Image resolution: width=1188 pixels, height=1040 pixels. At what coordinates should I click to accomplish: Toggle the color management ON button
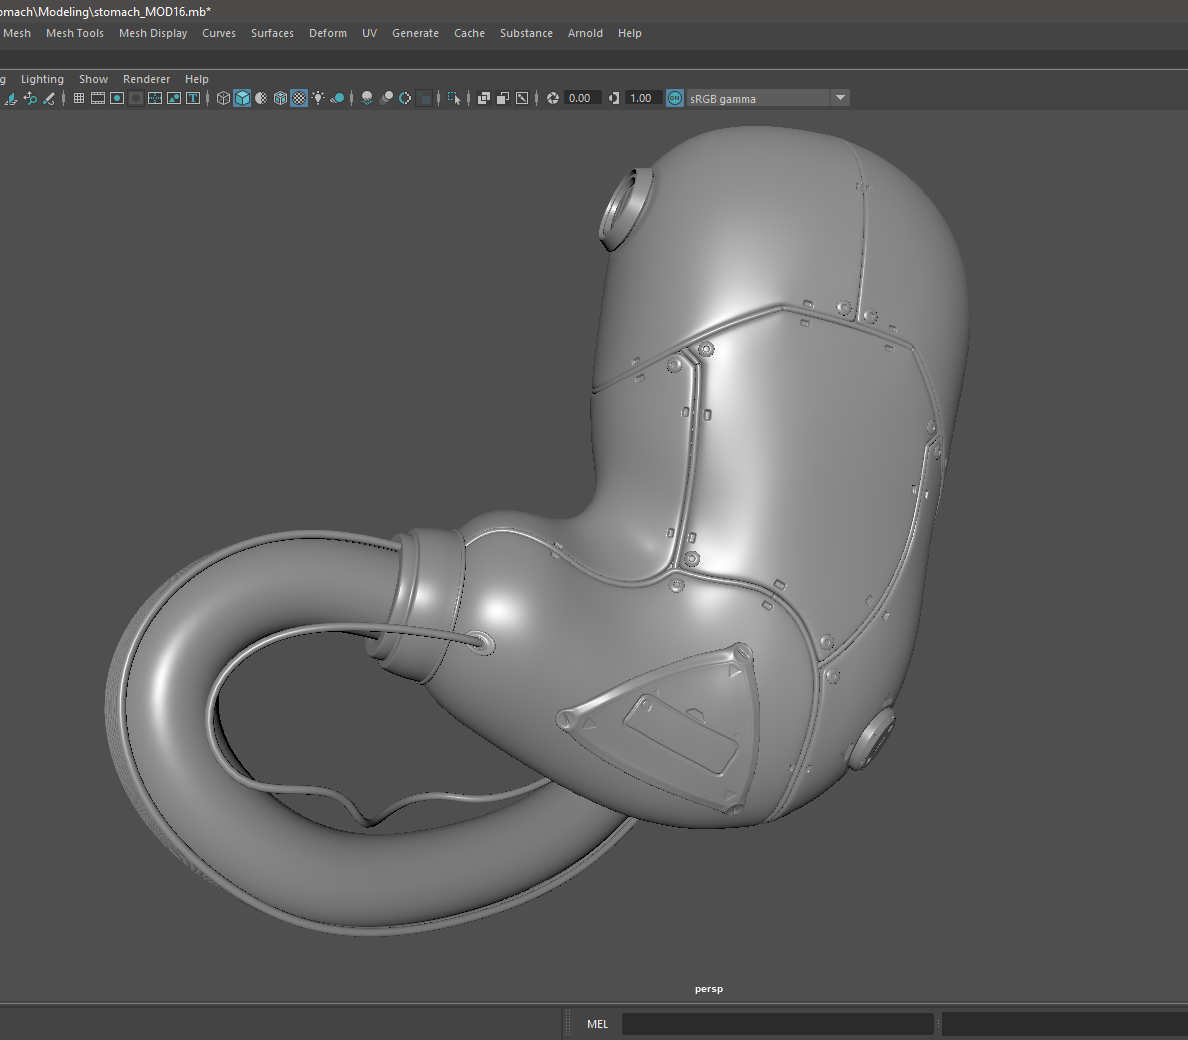click(x=674, y=97)
